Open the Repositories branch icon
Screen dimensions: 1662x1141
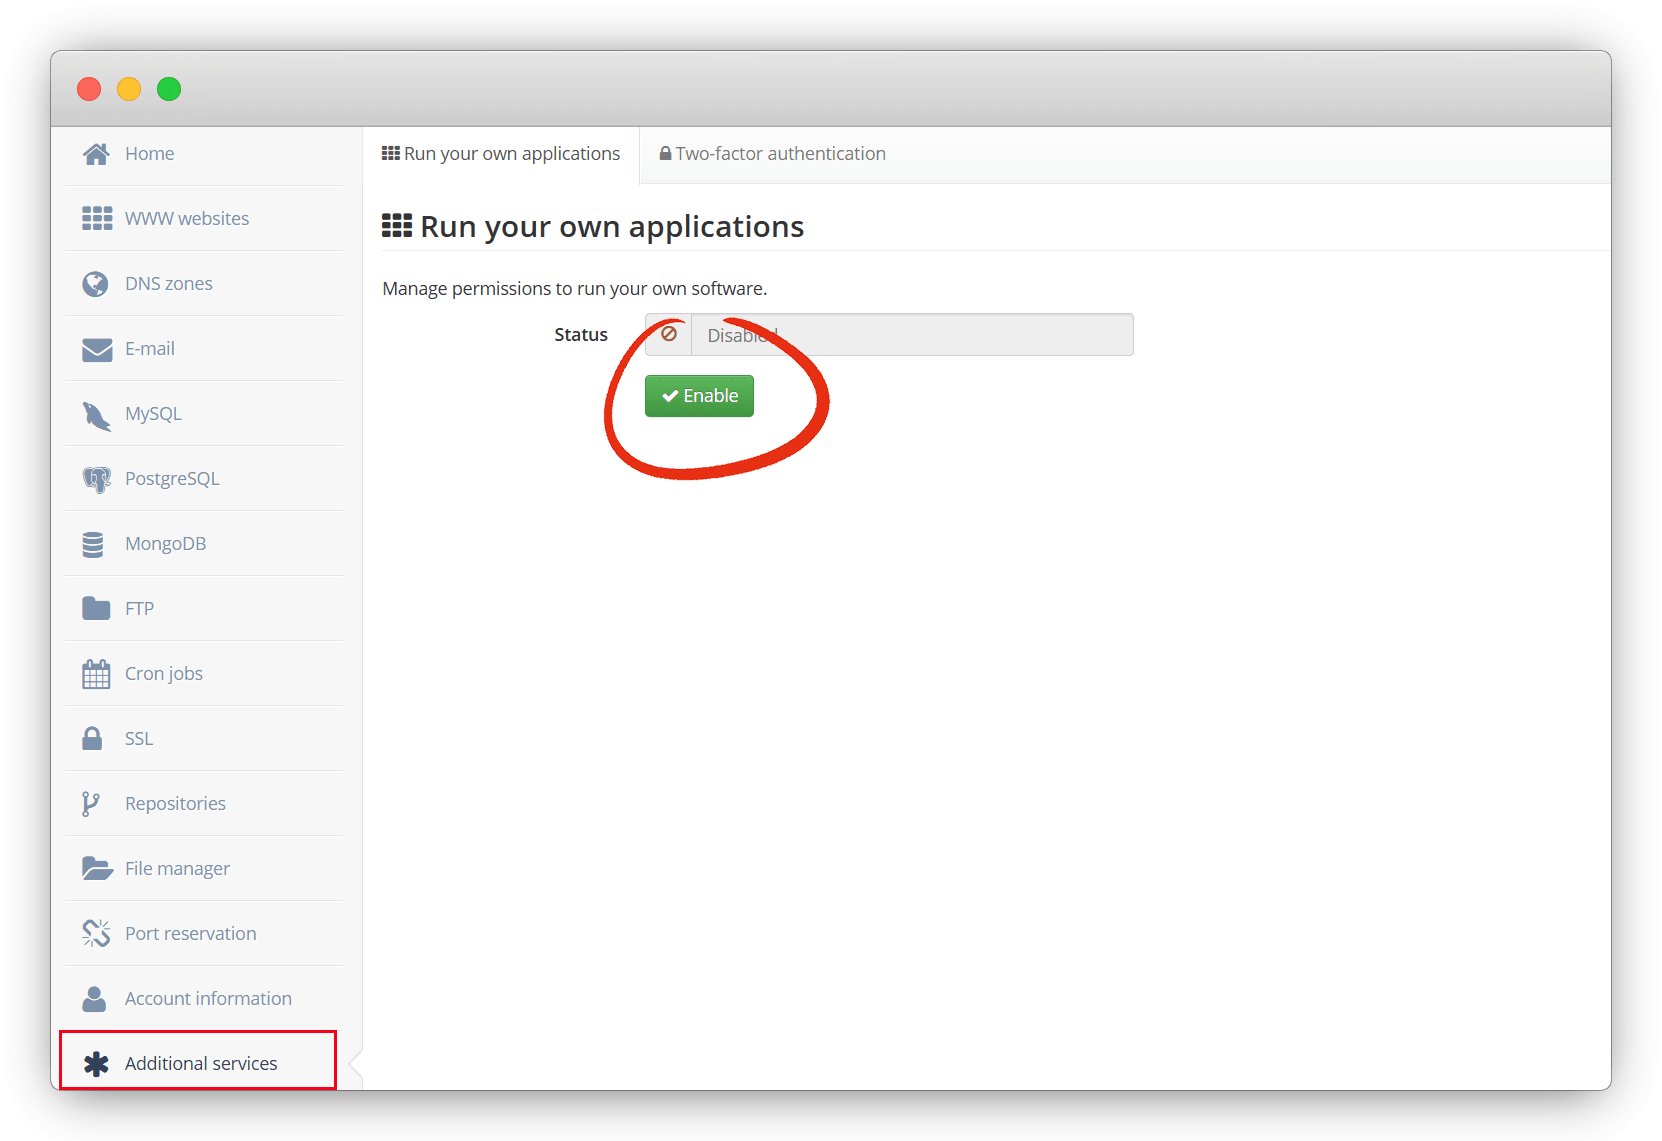(91, 804)
